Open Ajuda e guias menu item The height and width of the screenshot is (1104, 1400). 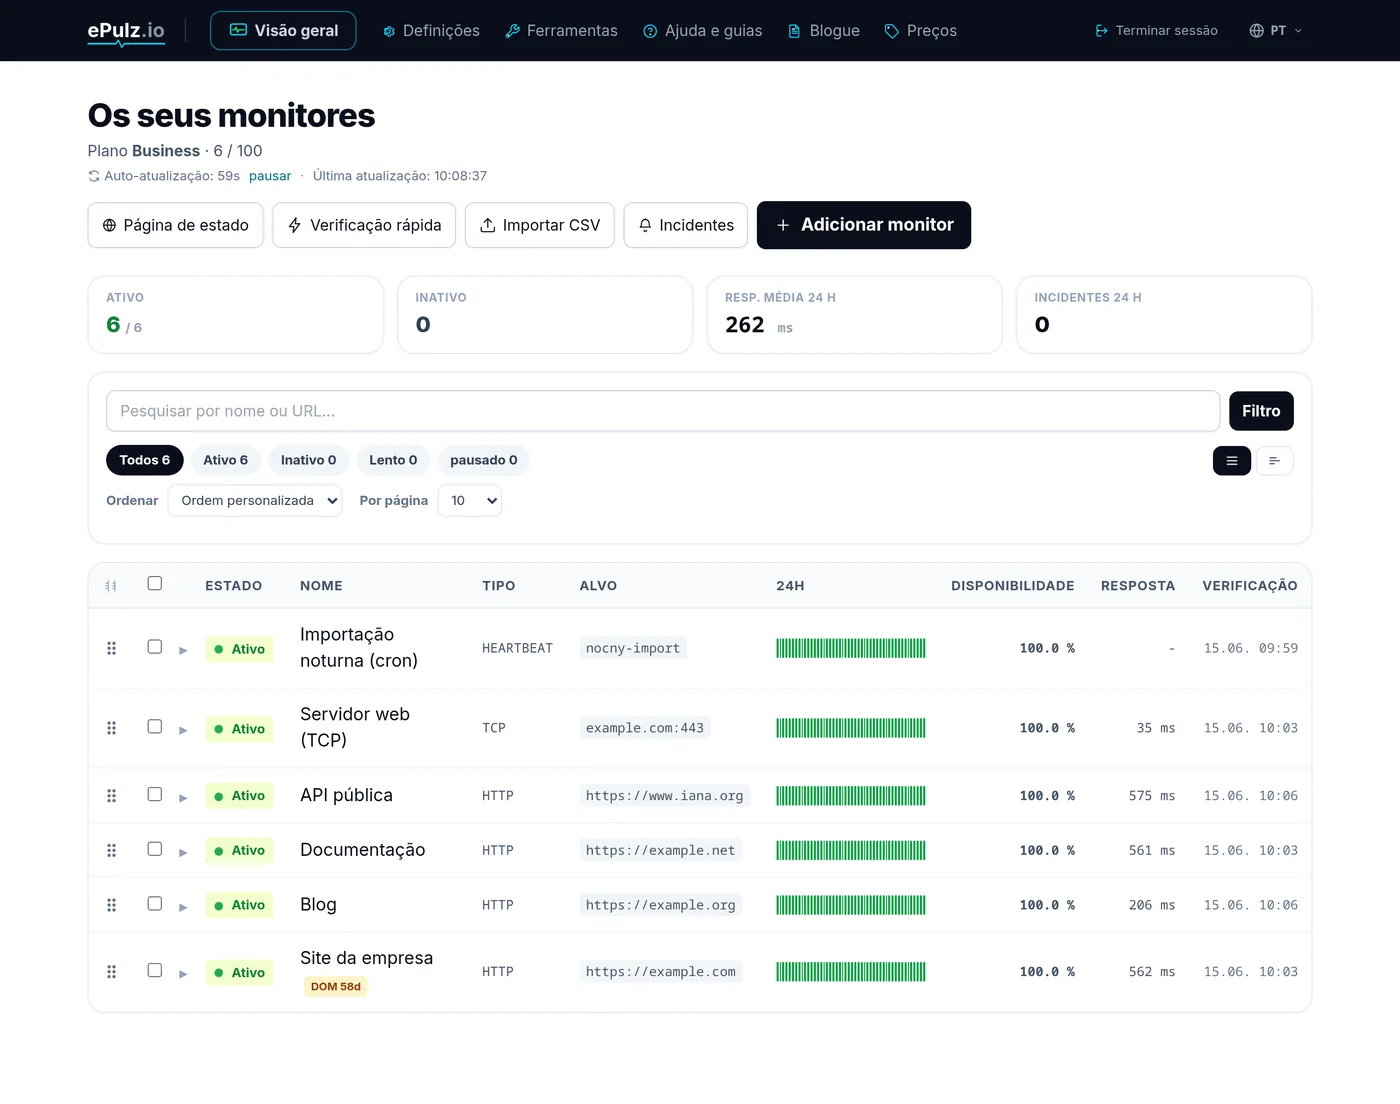tap(702, 31)
